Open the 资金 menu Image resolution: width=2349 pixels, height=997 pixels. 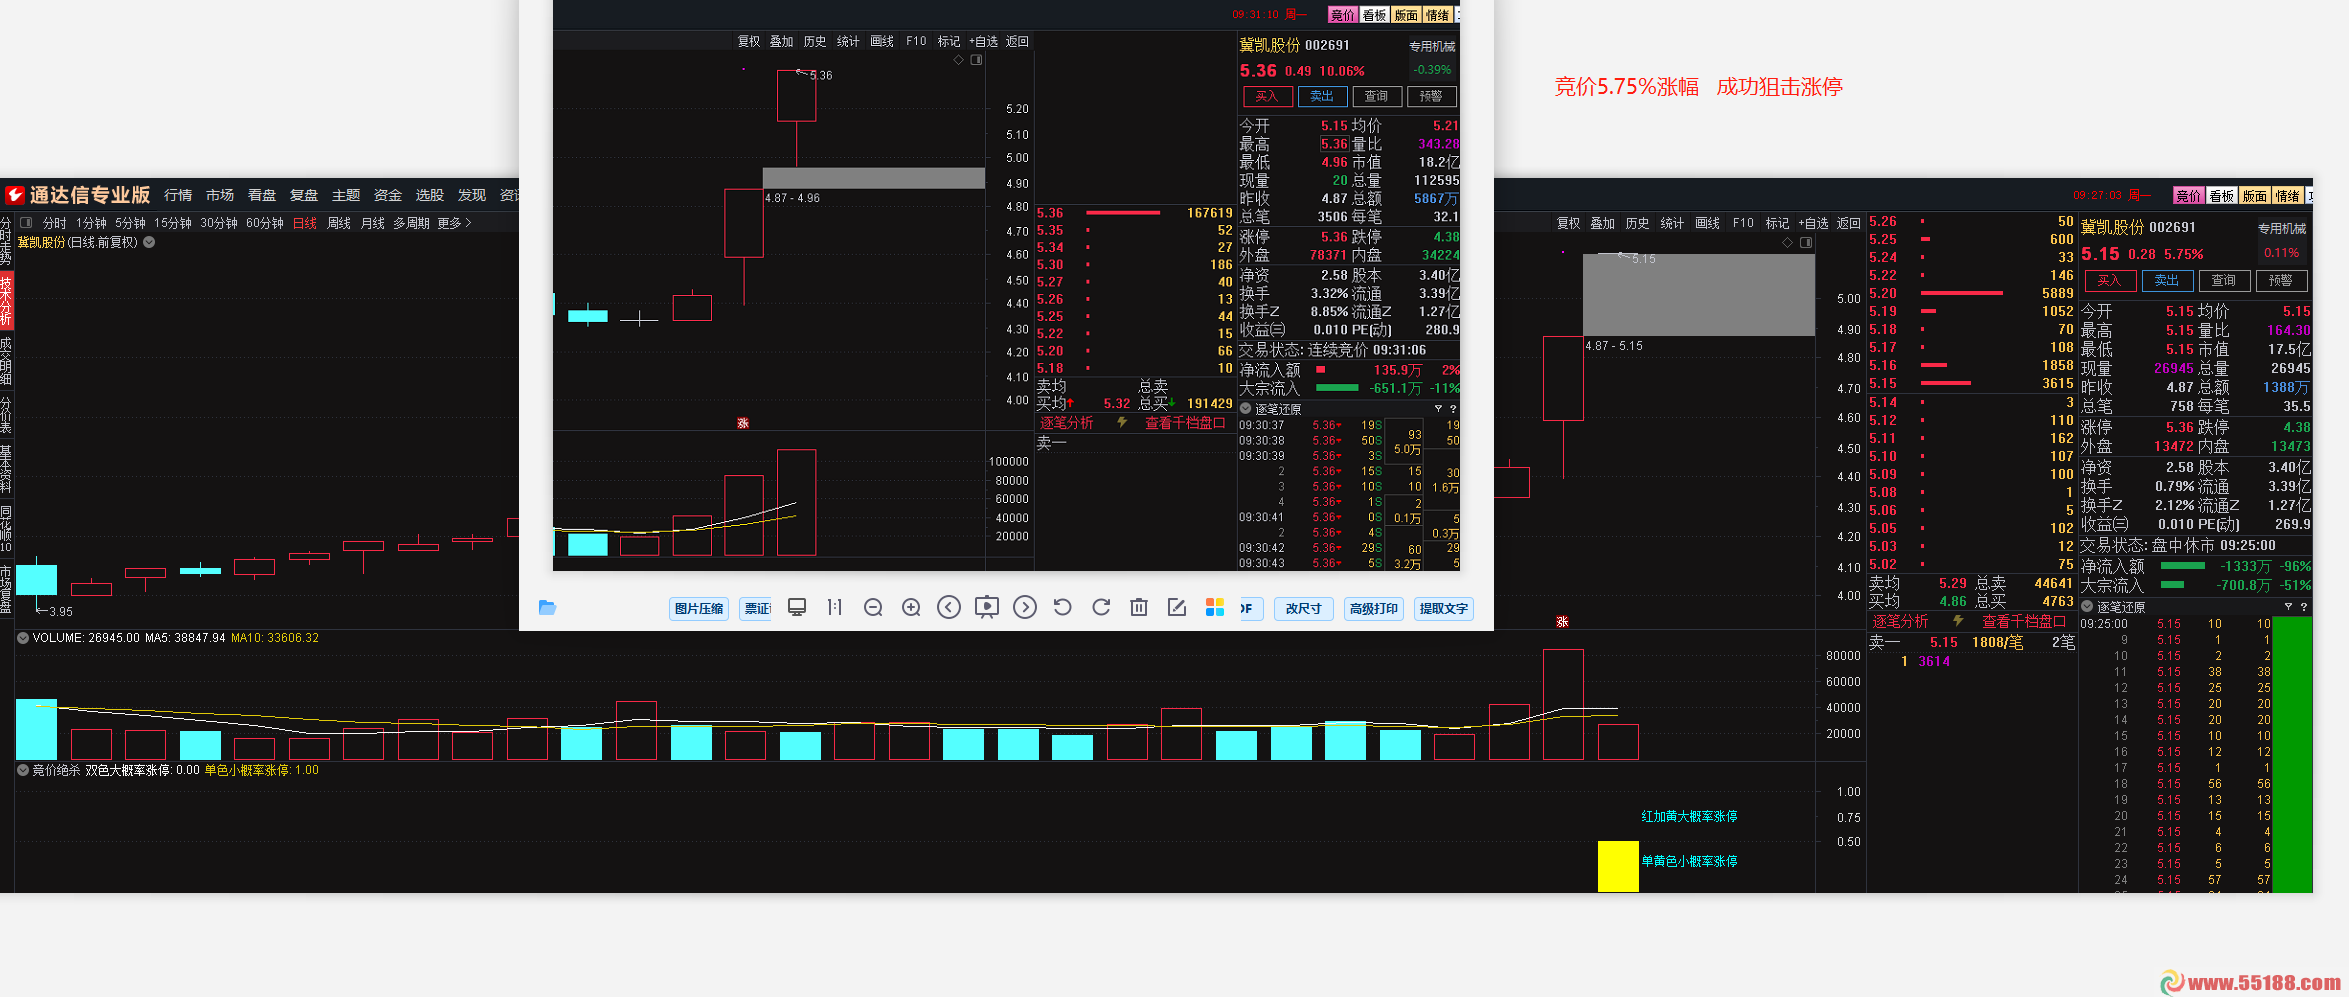click(x=388, y=196)
